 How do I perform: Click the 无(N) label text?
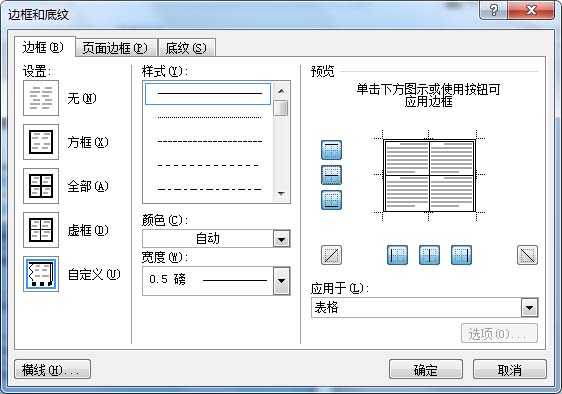[82, 98]
